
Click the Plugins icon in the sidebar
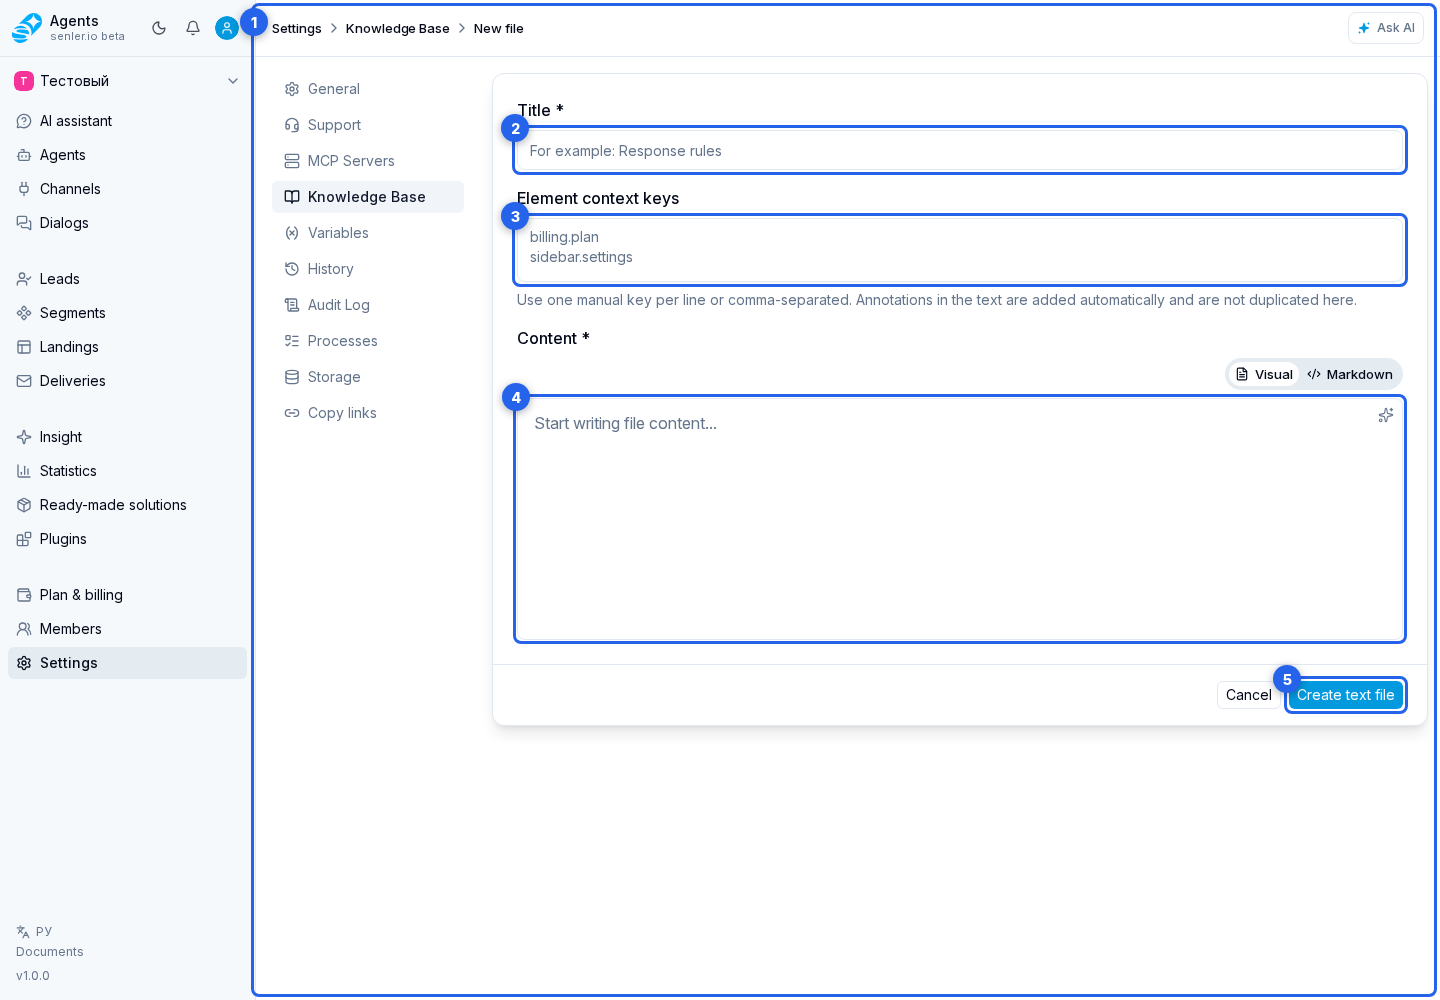[x=24, y=539]
